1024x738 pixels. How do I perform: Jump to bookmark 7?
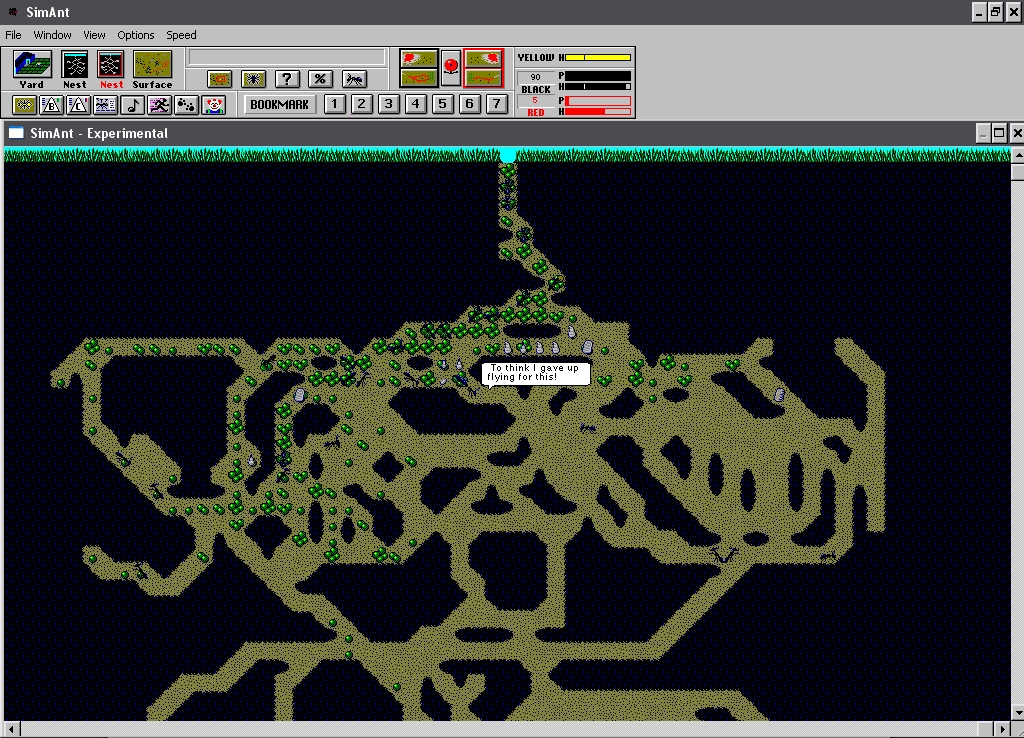(x=496, y=104)
